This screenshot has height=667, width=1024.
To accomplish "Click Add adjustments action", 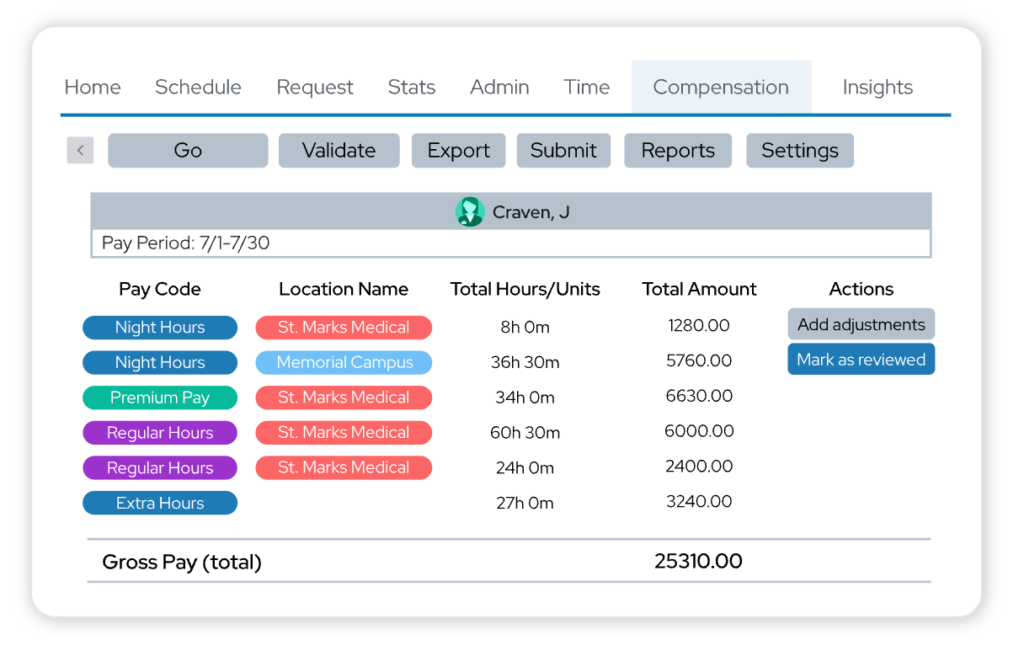I will (861, 324).
